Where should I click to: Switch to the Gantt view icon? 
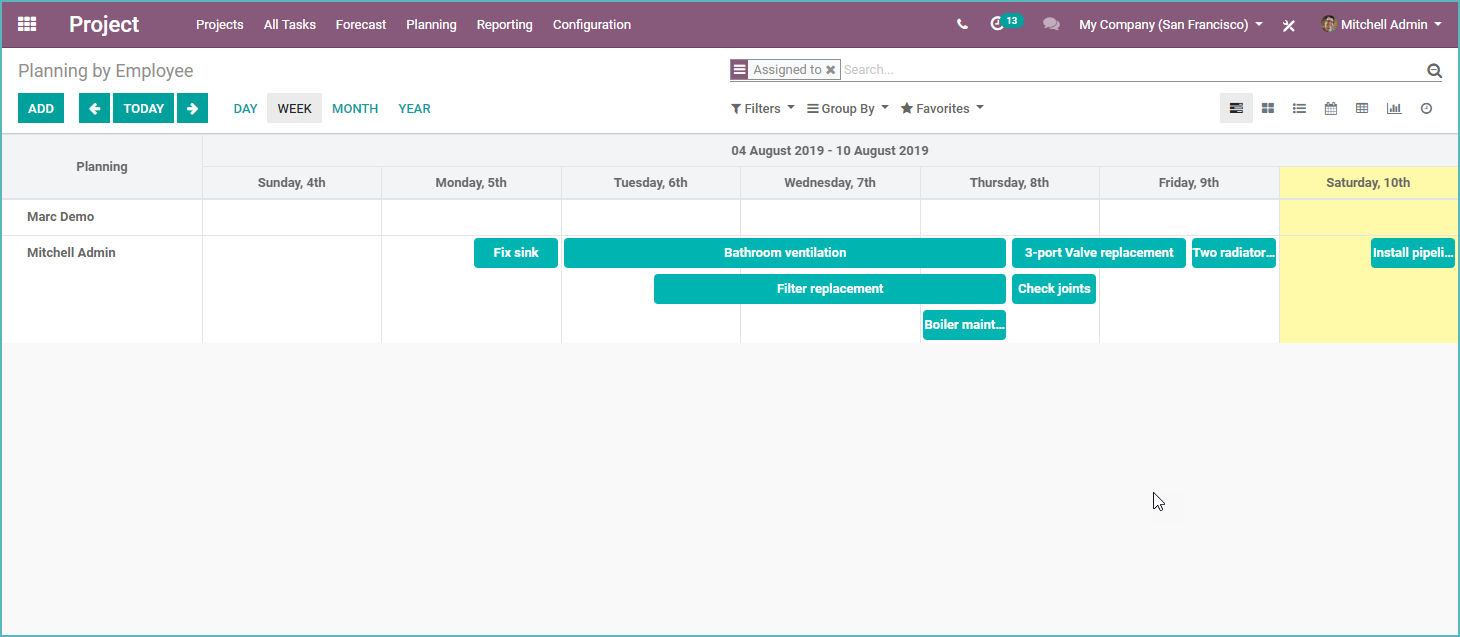(1236, 108)
